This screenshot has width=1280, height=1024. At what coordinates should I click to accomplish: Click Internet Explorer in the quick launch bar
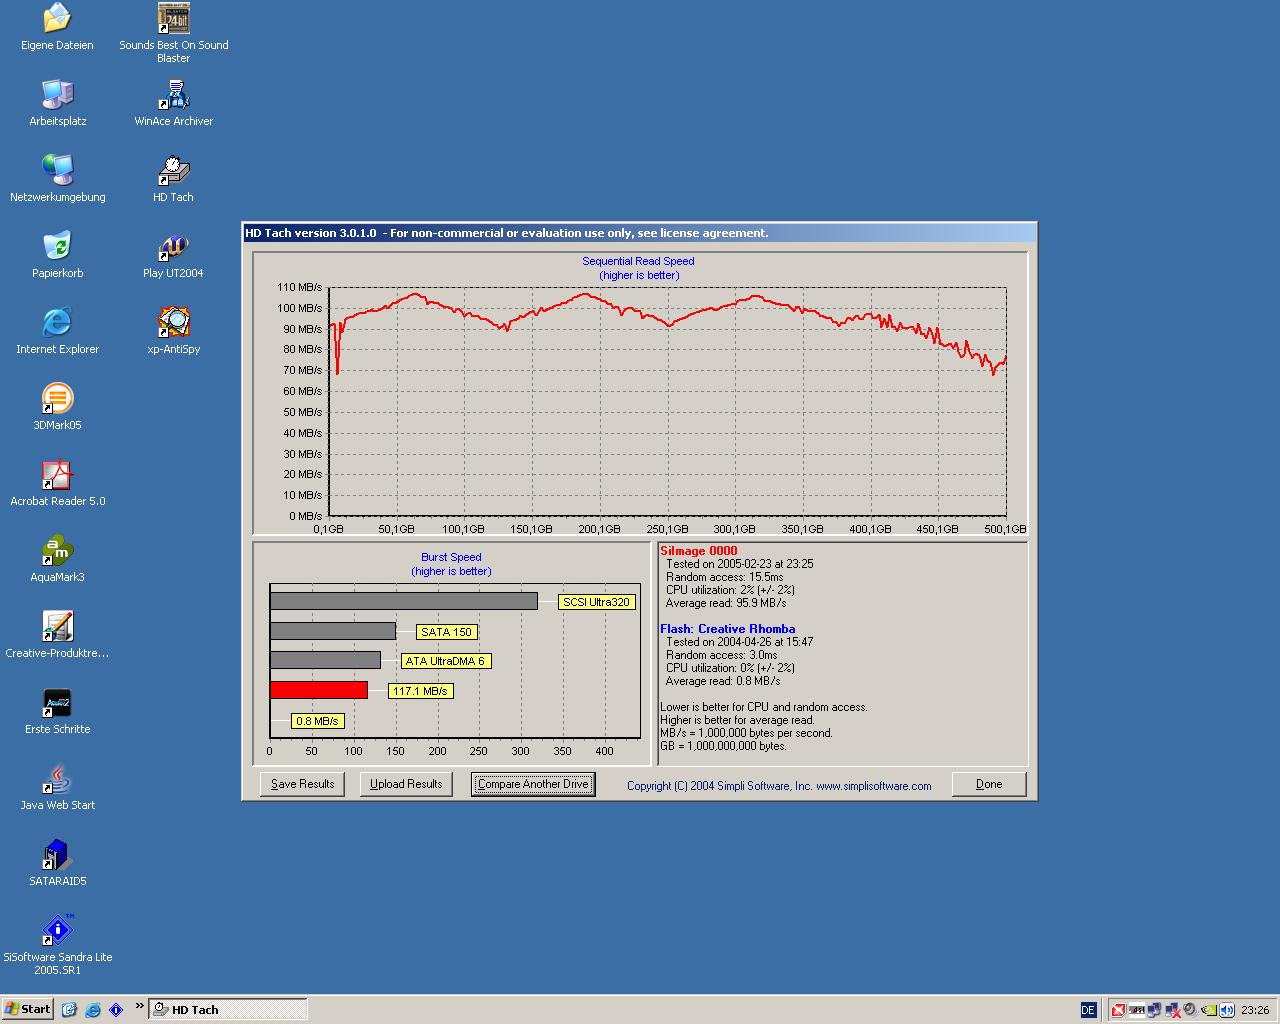tap(93, 1009)
